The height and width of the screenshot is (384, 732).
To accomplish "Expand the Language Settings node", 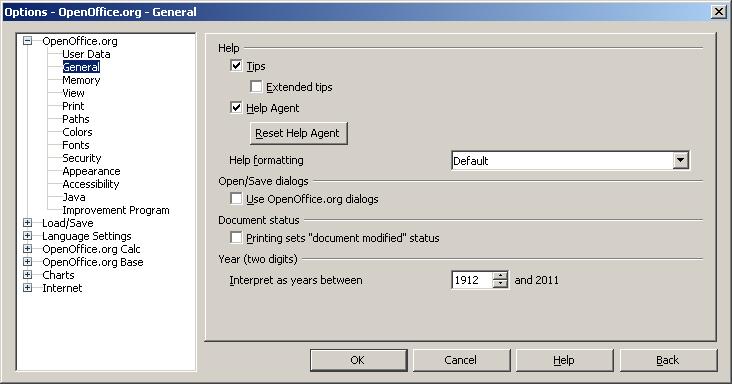I will pyautogui.click(x=28, y=236).
